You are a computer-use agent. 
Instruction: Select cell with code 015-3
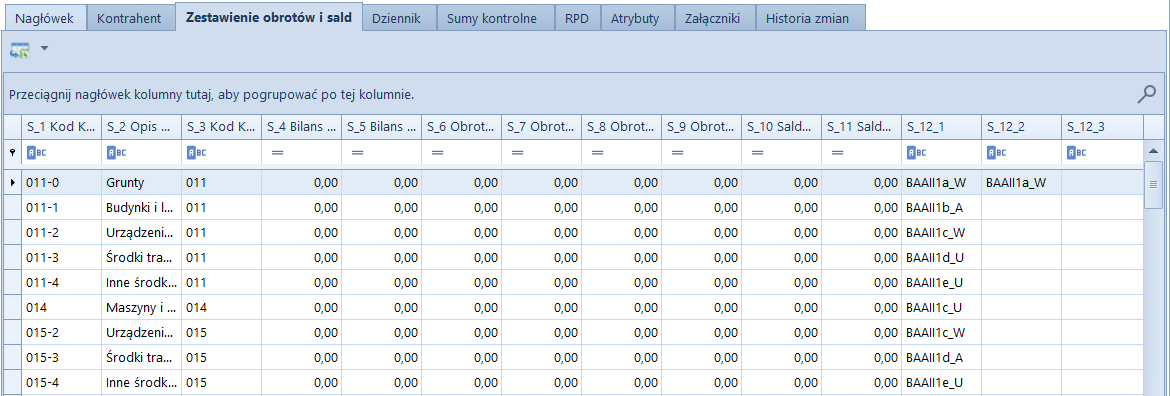pos(61,357)
